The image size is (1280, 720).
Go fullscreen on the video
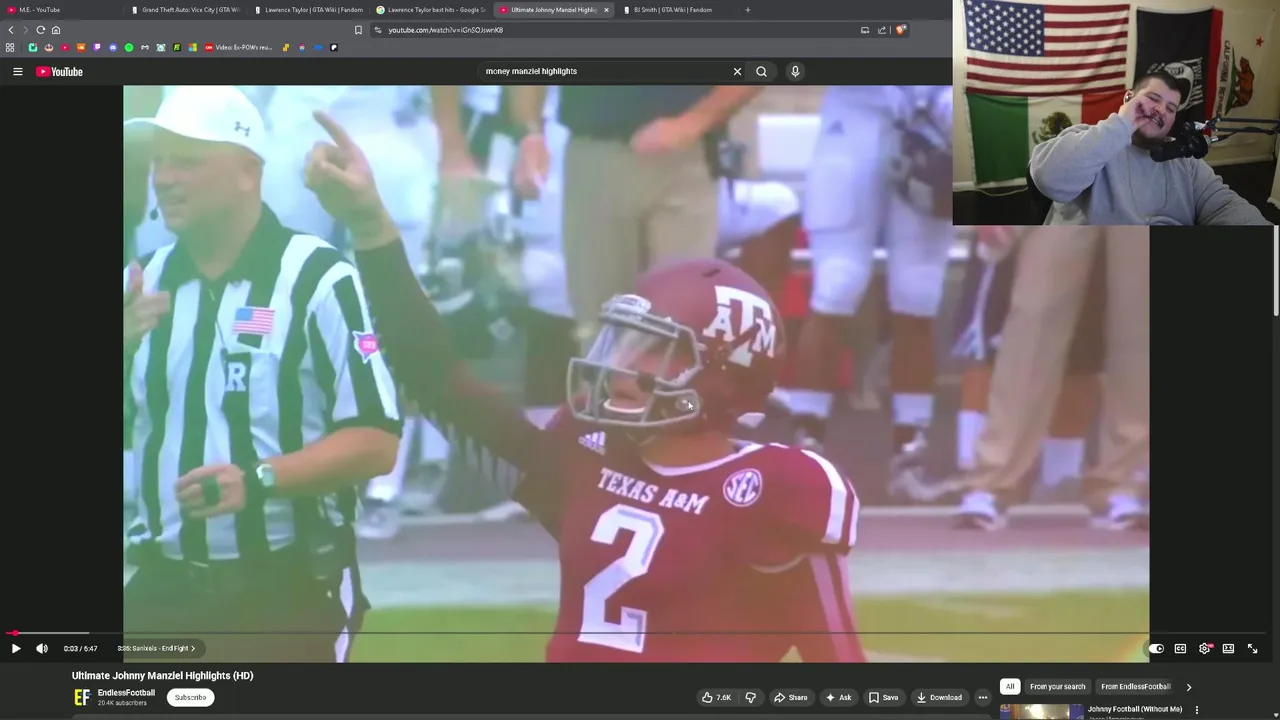click(1252, 648)
